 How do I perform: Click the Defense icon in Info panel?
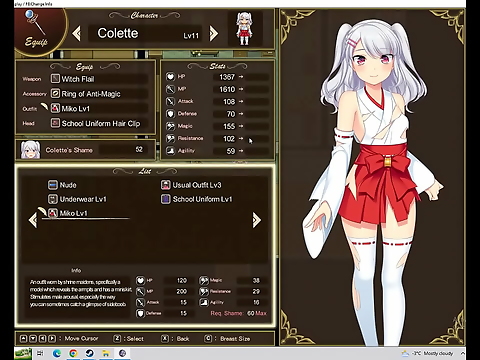click(140, 313)
